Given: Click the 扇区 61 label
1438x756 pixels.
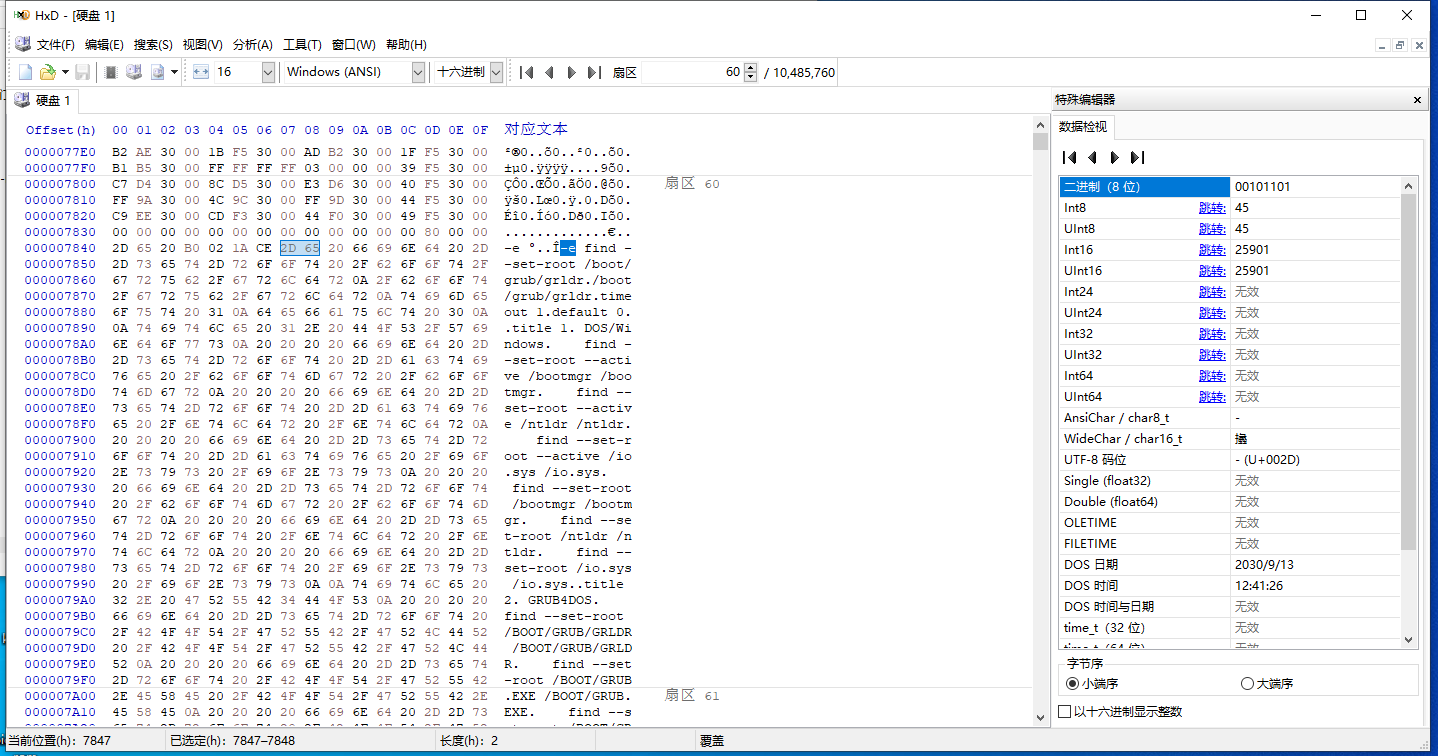Looking at the screenshot, I should 692,696.
